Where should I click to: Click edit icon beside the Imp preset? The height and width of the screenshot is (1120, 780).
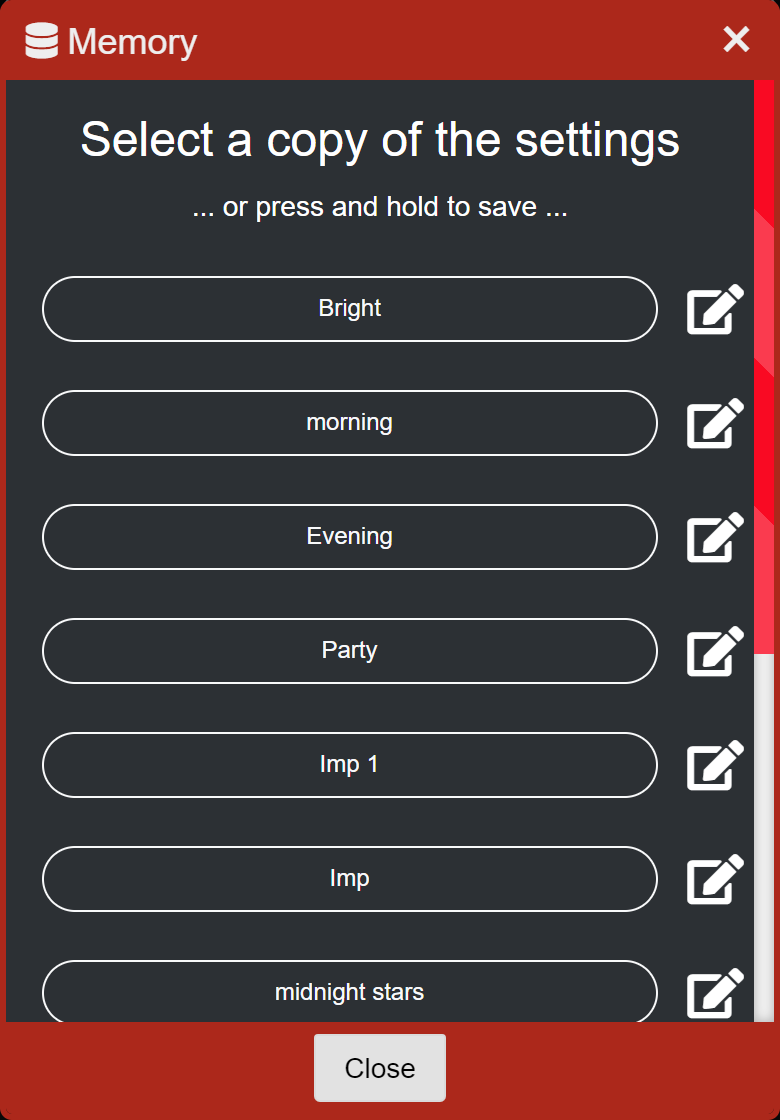[x=715, y=879]
